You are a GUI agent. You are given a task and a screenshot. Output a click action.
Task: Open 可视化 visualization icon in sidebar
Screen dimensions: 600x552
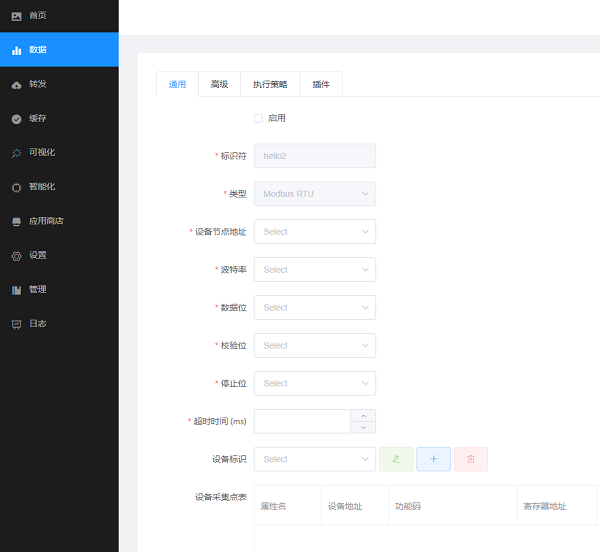(x=16, y=153)
